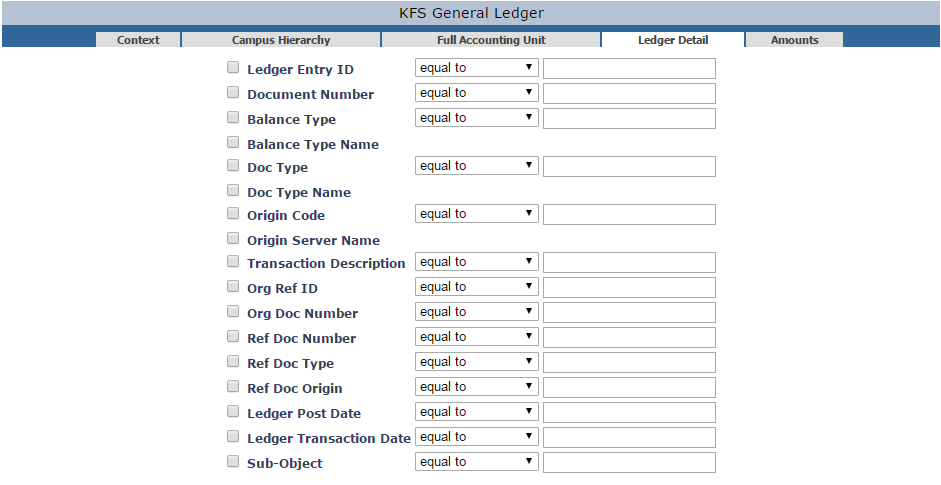The height and width of the screenshot is (485, 941).
Task: Toggle the Org Ref ID checkbox
Action: coord(233,286)
